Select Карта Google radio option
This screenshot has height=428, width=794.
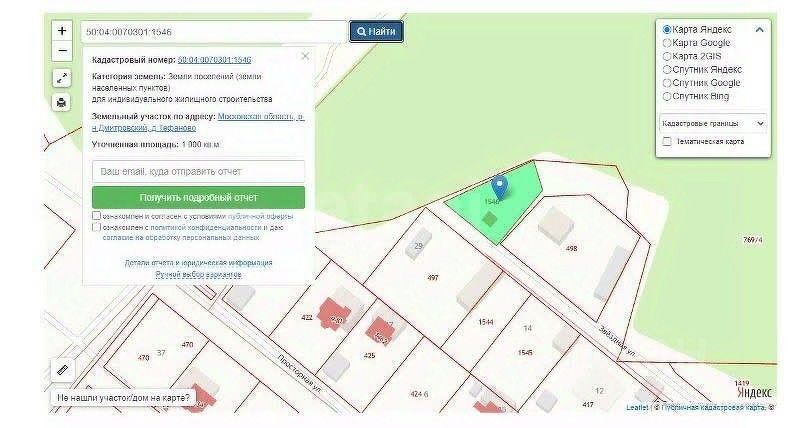tap(667, 43)
